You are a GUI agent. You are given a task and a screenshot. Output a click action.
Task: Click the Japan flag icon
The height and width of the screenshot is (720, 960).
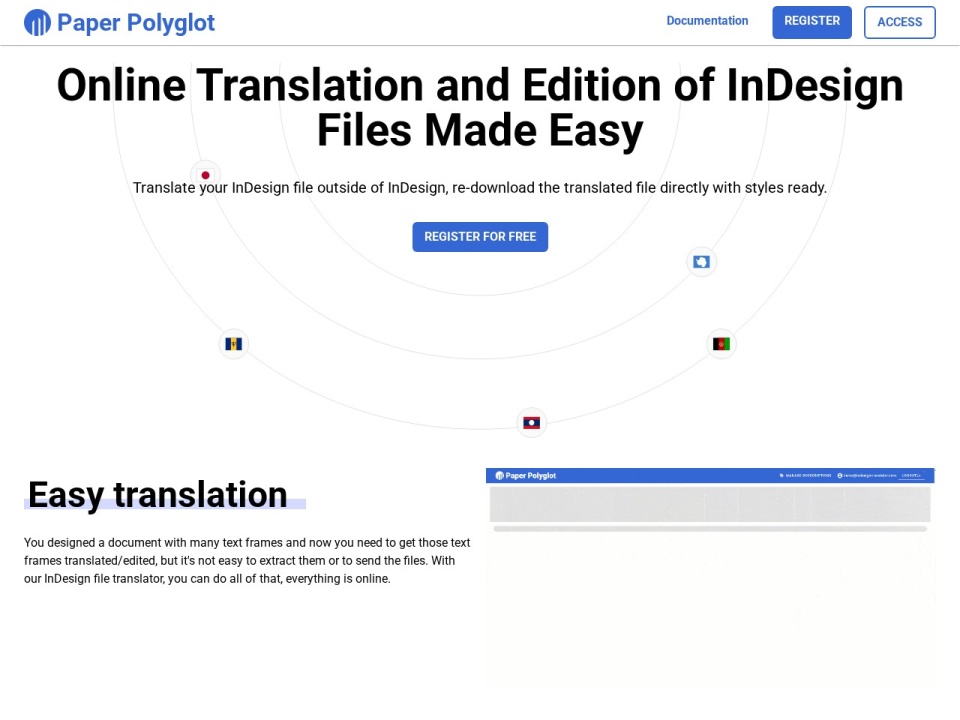[206, 175]
